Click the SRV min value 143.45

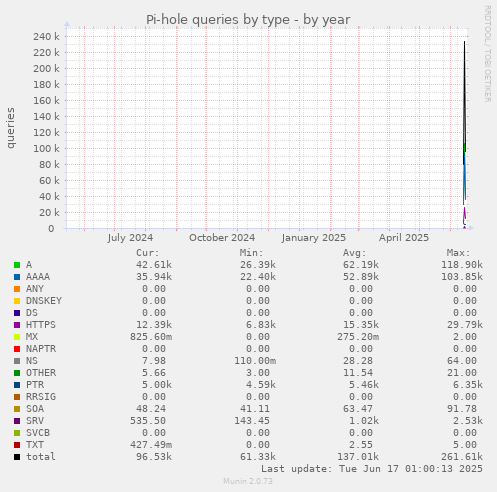[252, 421]
